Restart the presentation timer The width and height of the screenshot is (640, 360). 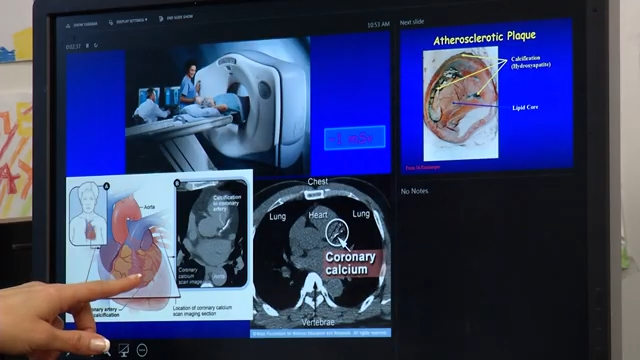96,45
